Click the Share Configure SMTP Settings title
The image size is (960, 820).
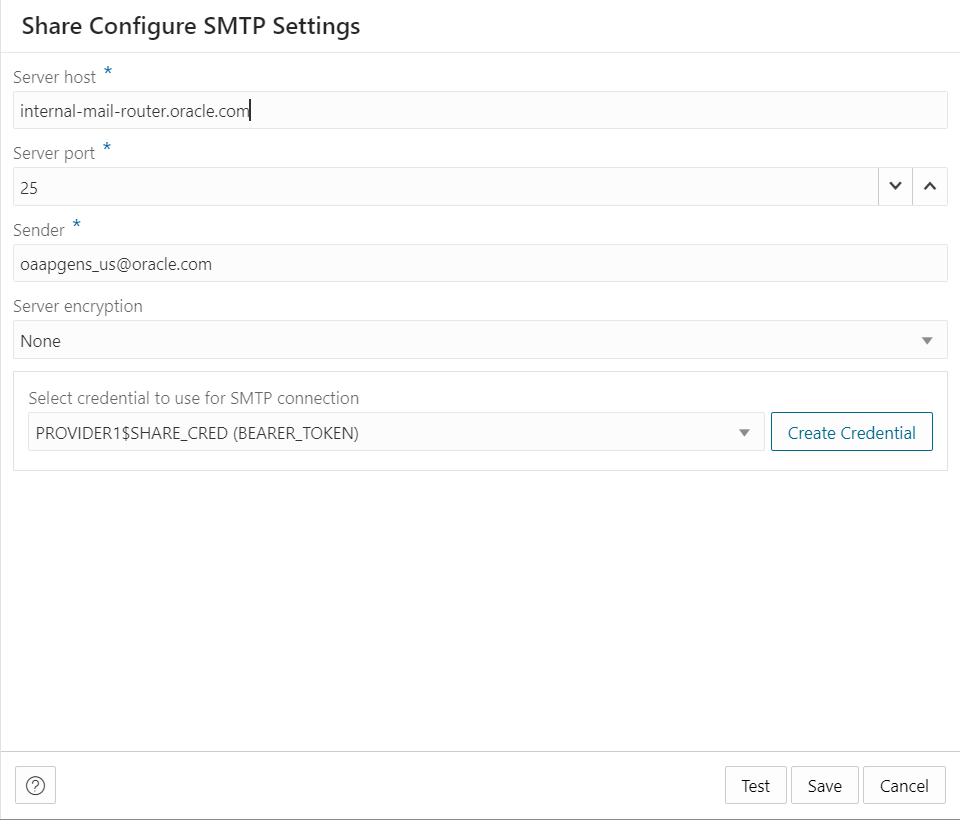click(x=191, y=26)
